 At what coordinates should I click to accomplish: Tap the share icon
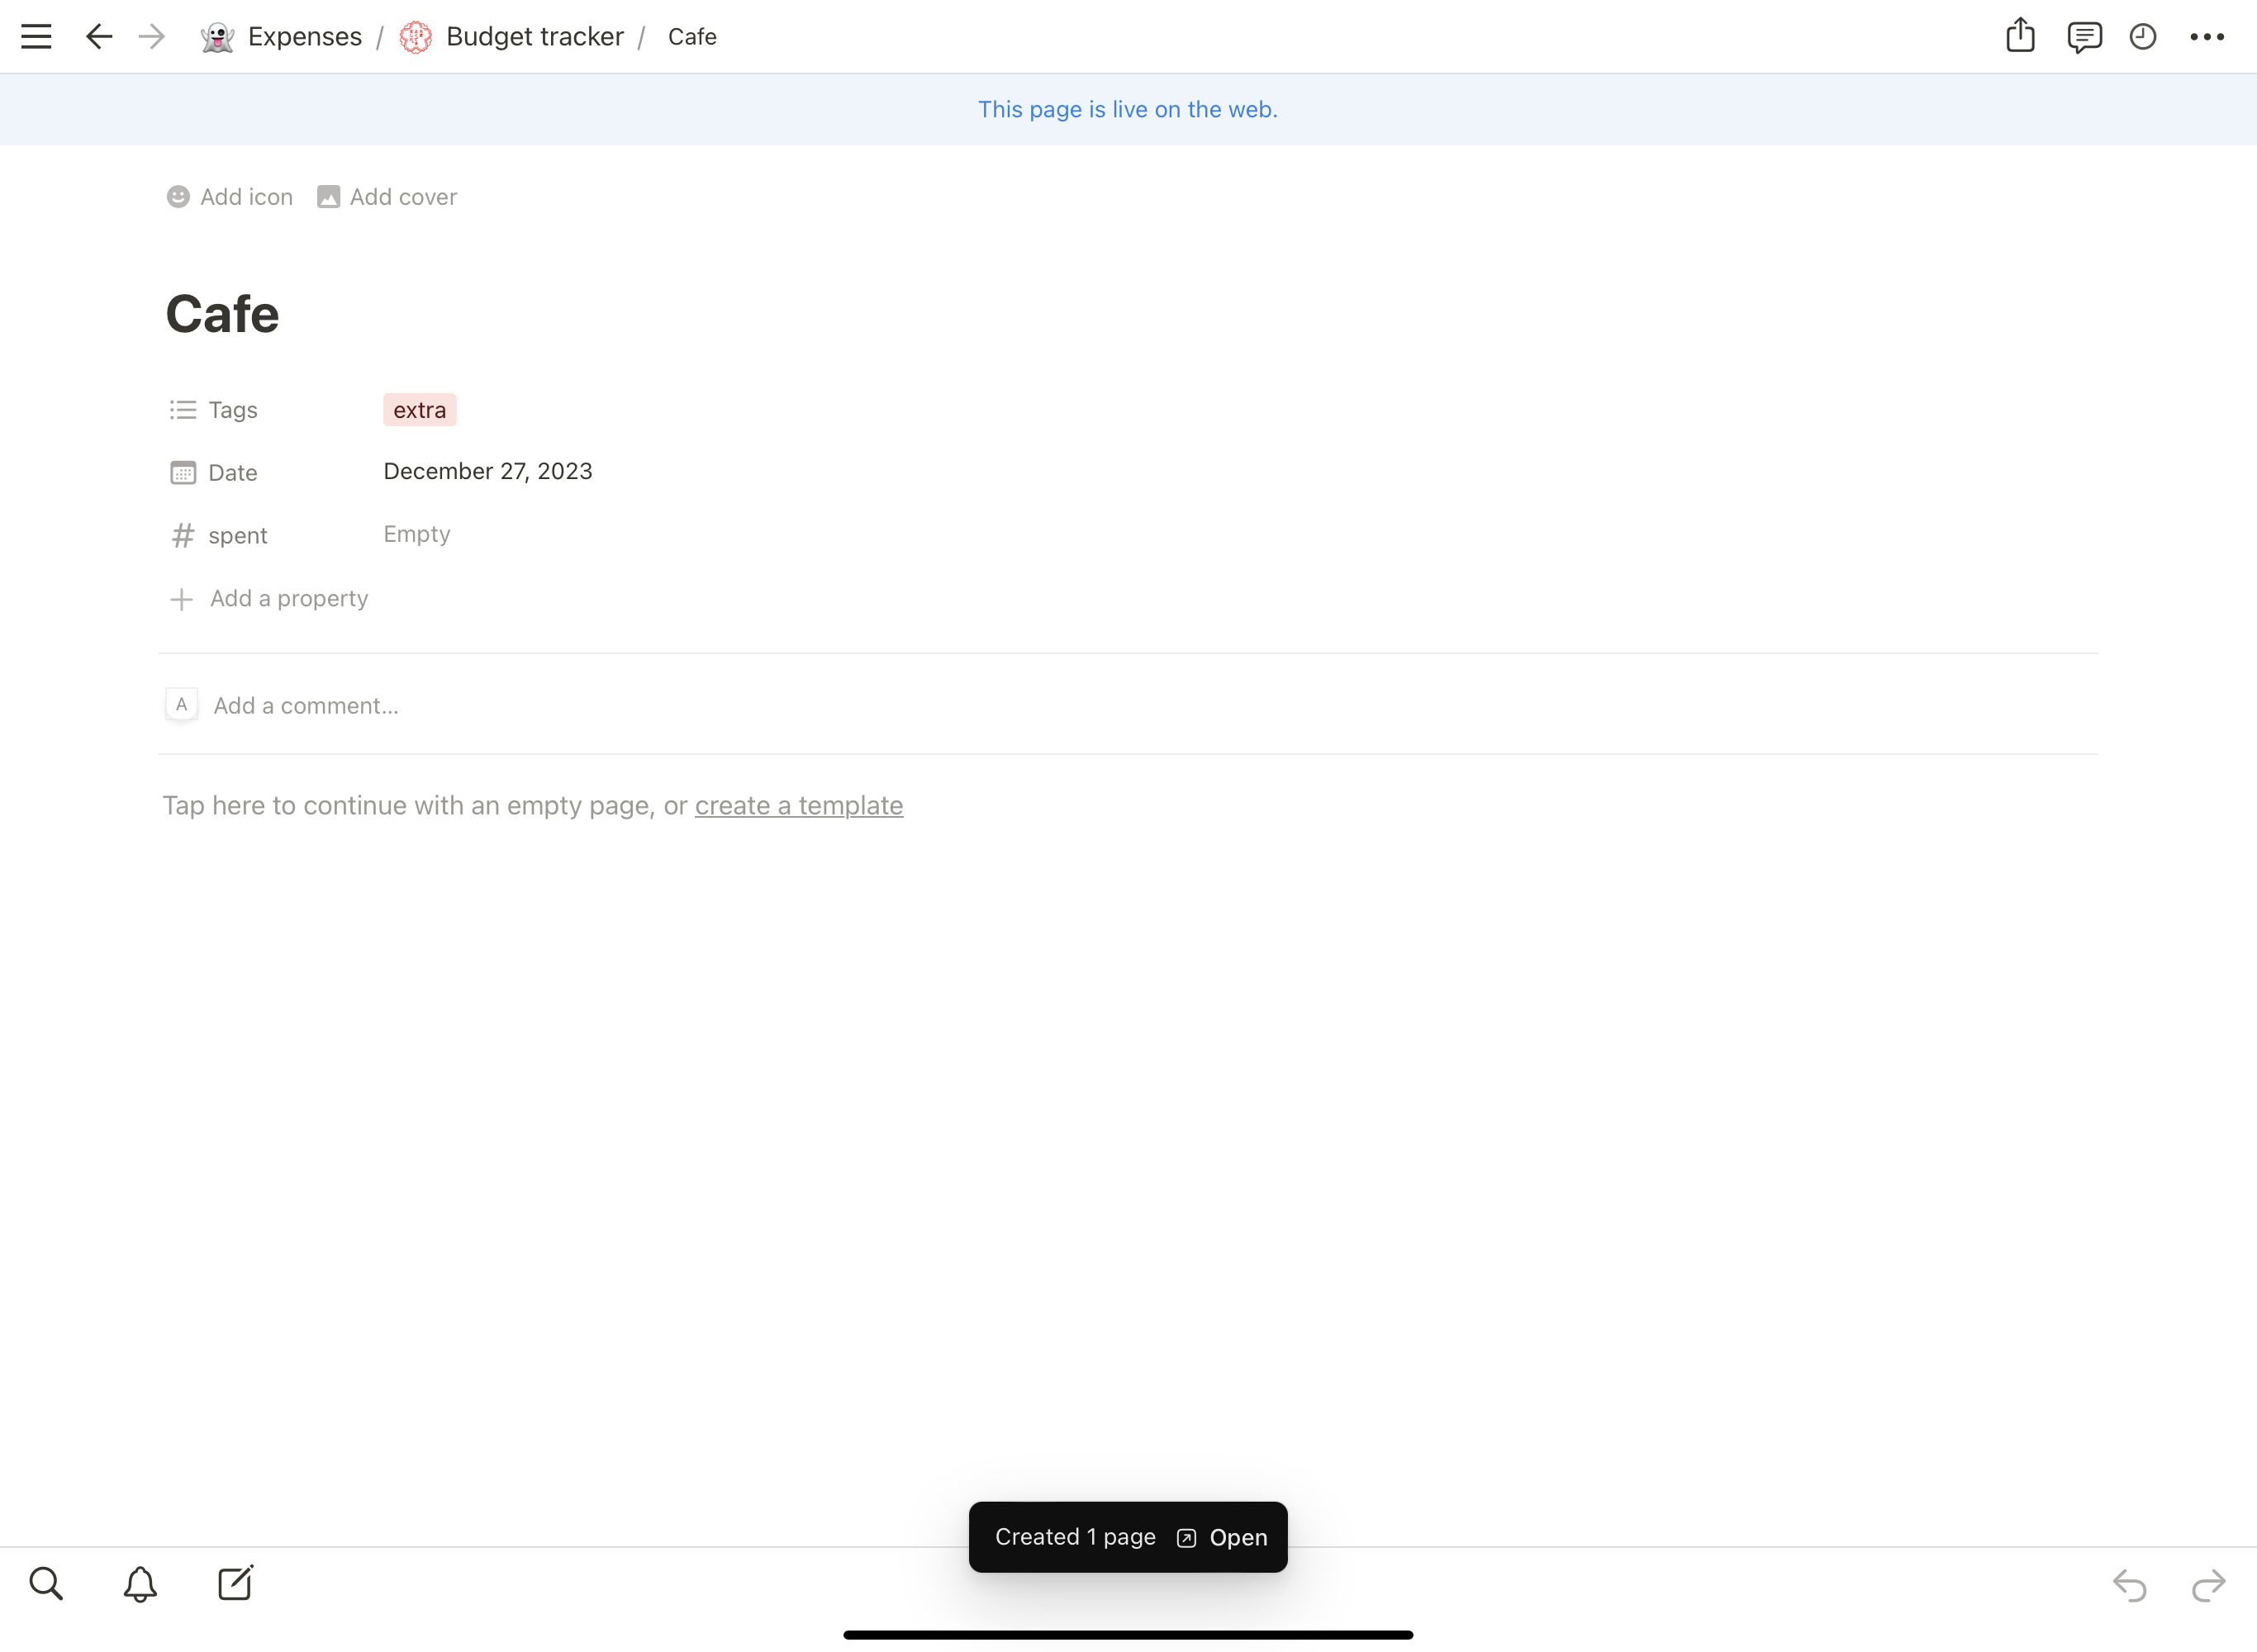point(2020,36)
